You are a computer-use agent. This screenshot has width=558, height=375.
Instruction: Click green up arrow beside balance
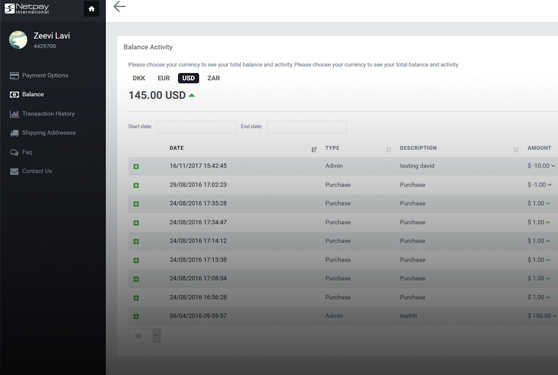tap(191, 95)
